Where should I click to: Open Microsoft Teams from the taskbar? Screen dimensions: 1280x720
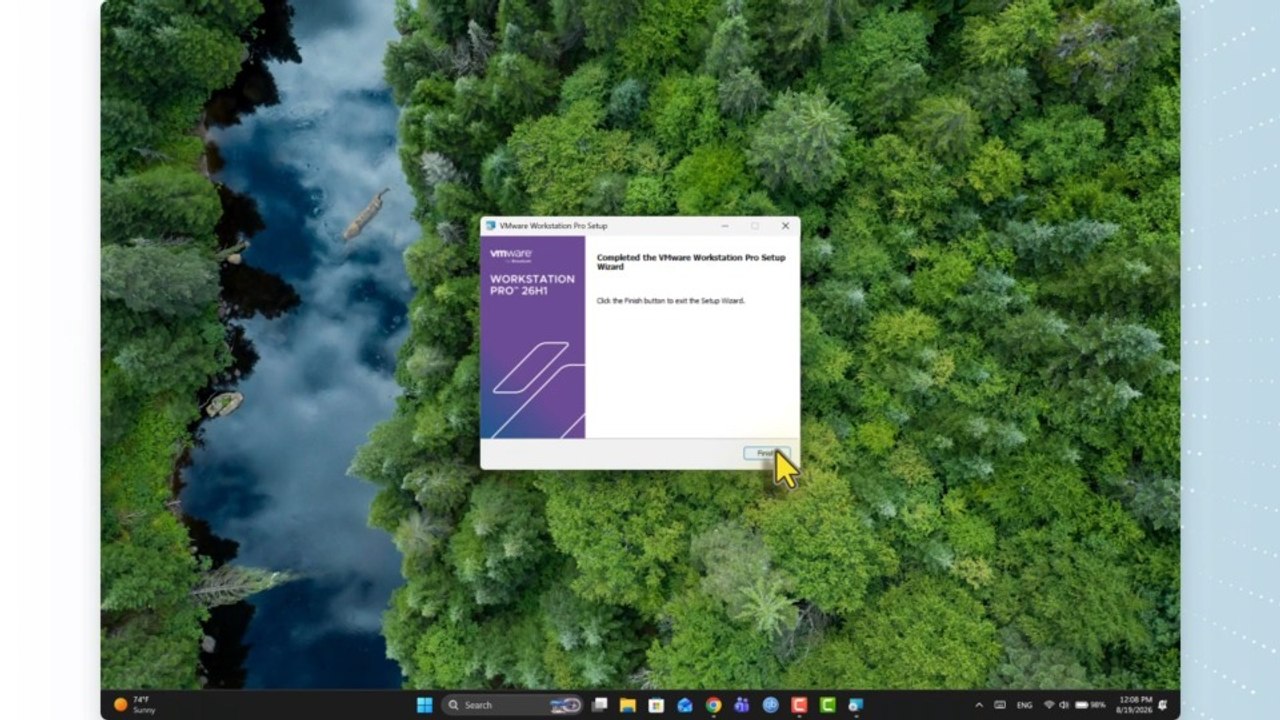(741, 705)
